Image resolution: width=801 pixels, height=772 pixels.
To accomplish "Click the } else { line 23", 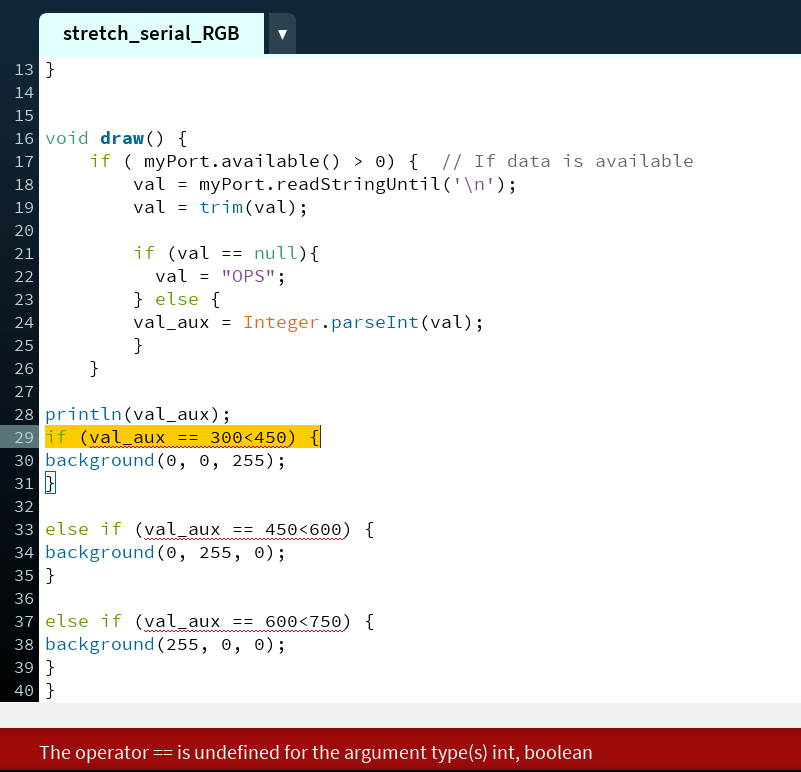I will pyautogui.click(x=177, y=299).
